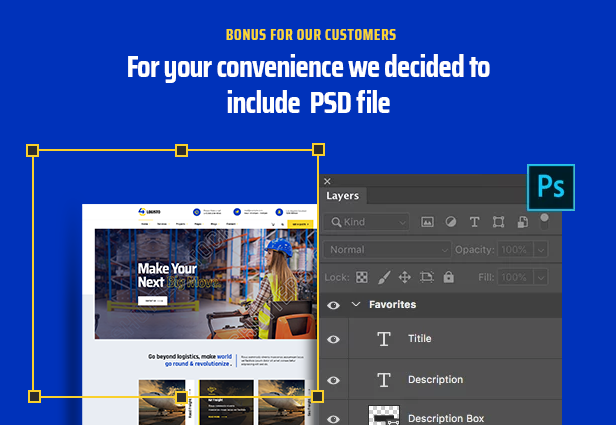Open the Opacity slider arrow
Image resolution: width=616 pixels, height=425 pixels.
(541, 249)
